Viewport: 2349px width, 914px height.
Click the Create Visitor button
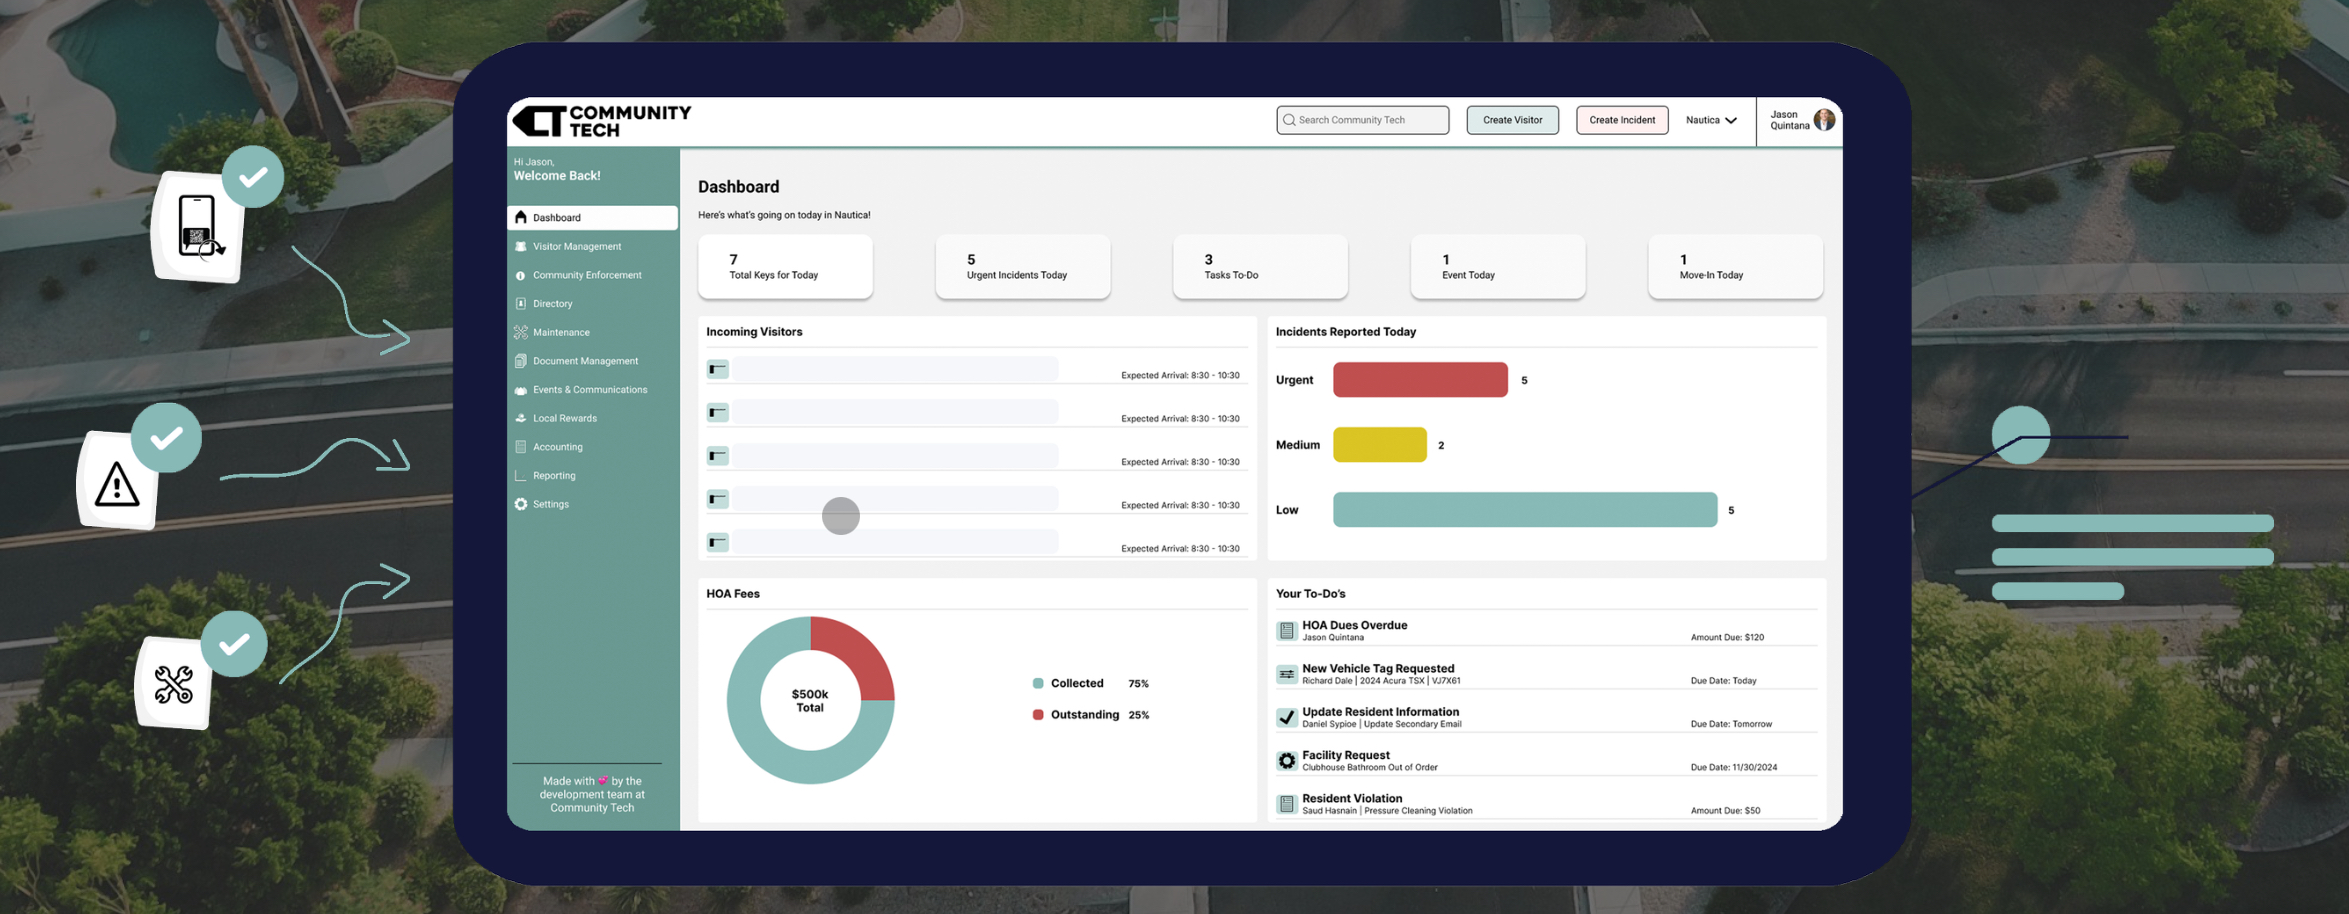[x=1512, y=120]
